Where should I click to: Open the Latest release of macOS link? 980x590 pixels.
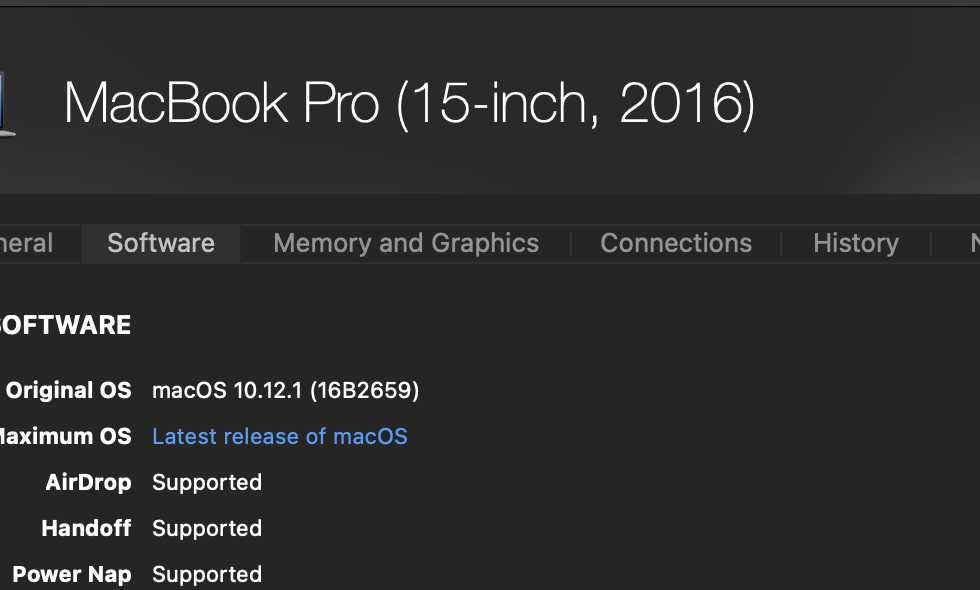(x=280, y=436)
